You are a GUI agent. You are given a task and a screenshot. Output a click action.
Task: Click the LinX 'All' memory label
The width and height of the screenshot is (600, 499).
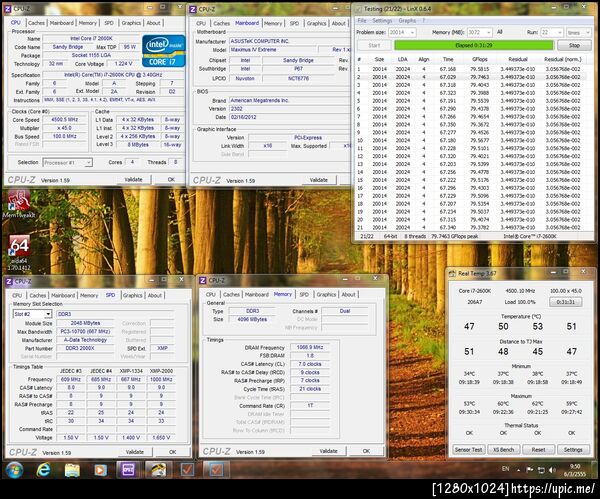tap(499, 32)
